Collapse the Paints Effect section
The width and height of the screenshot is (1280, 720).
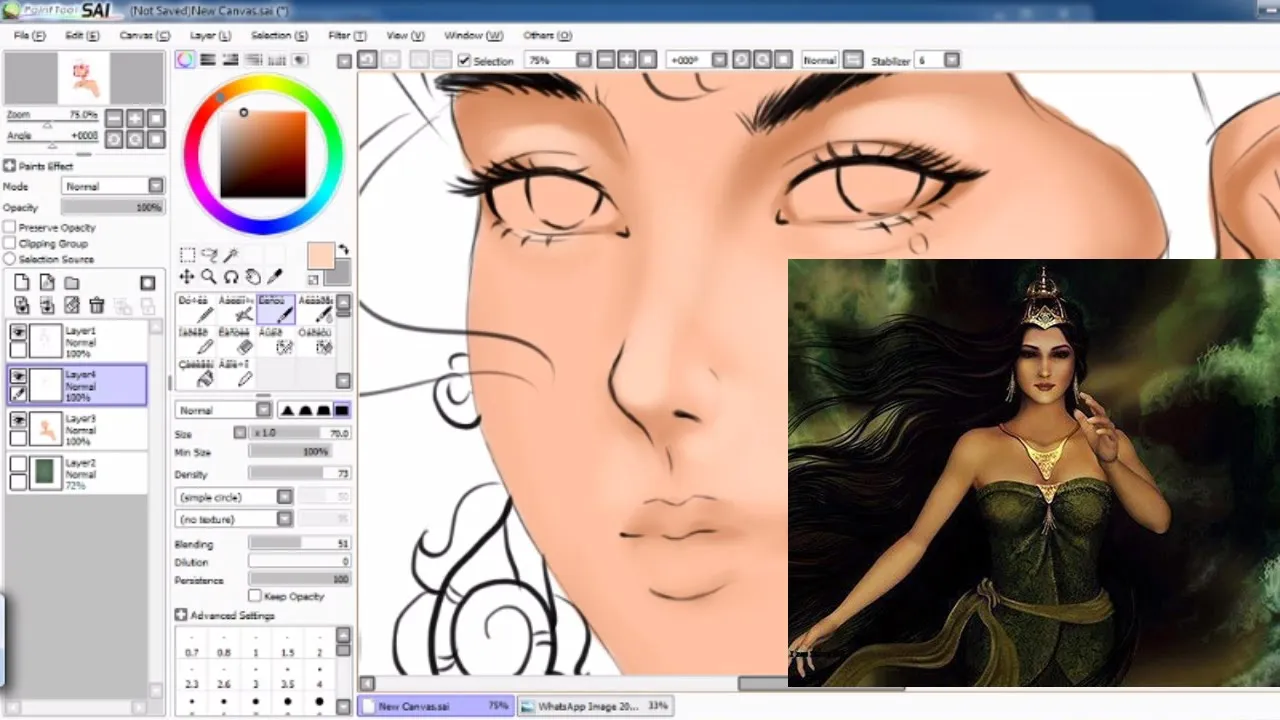click(10, 166)
